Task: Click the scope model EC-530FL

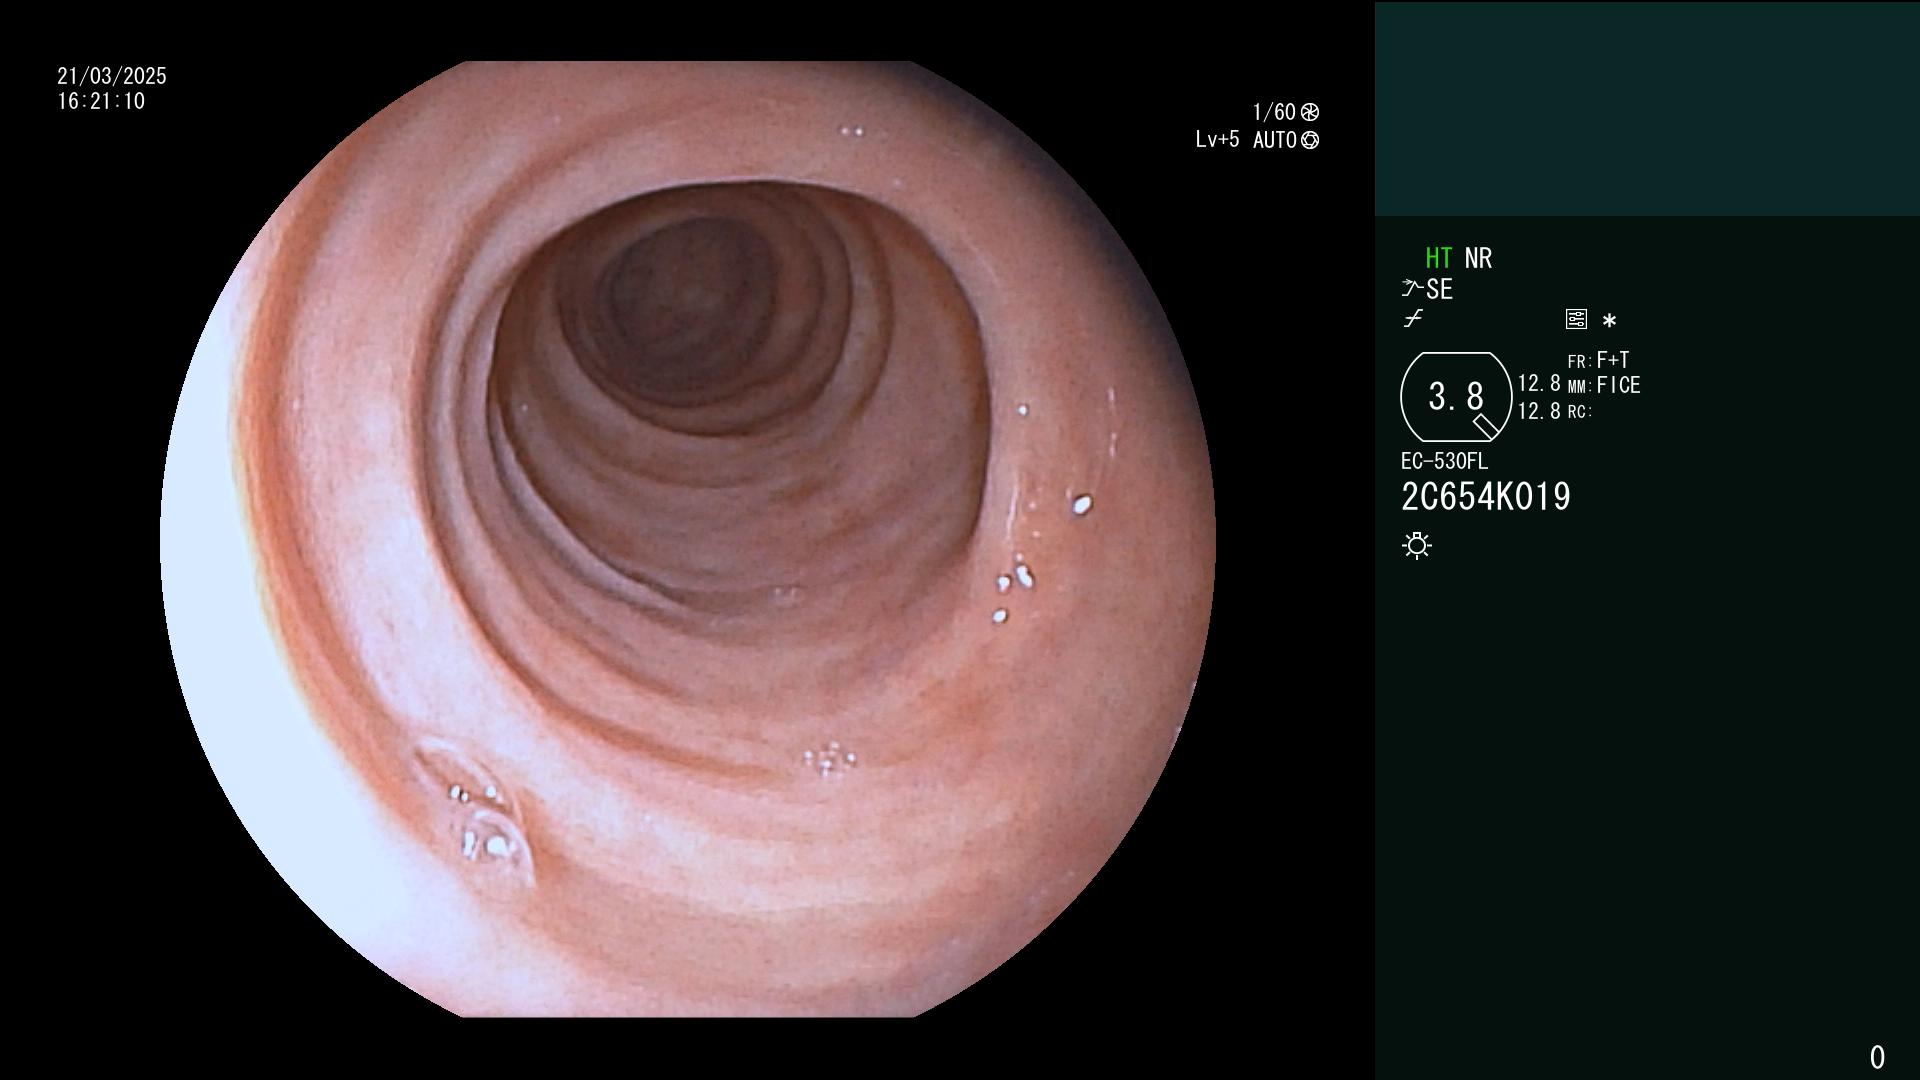Action: tap(1444, 461)
